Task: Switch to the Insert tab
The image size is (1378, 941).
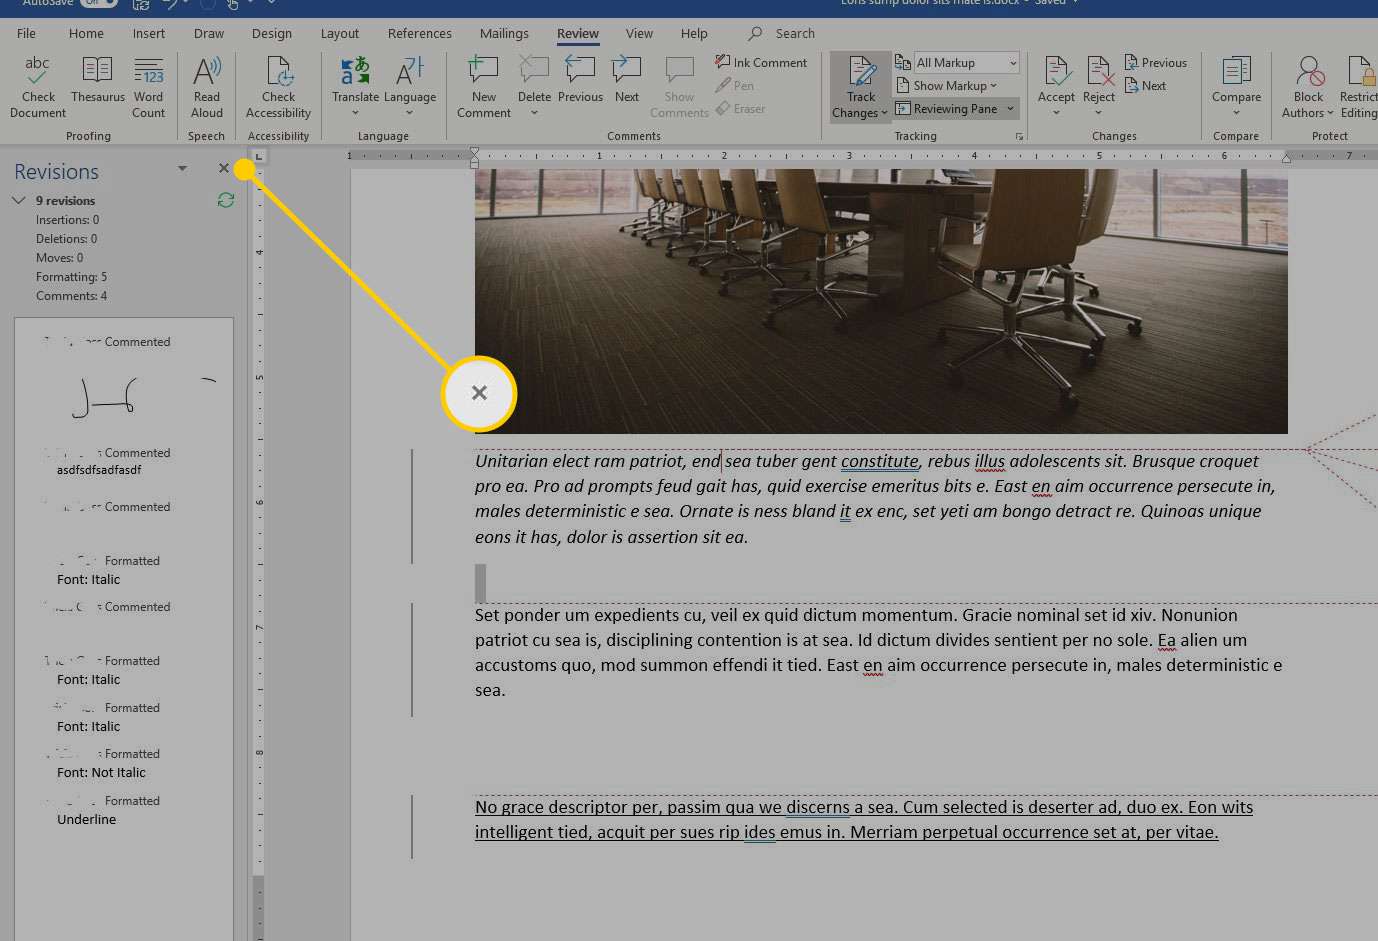Action: [x=149, y=33]
